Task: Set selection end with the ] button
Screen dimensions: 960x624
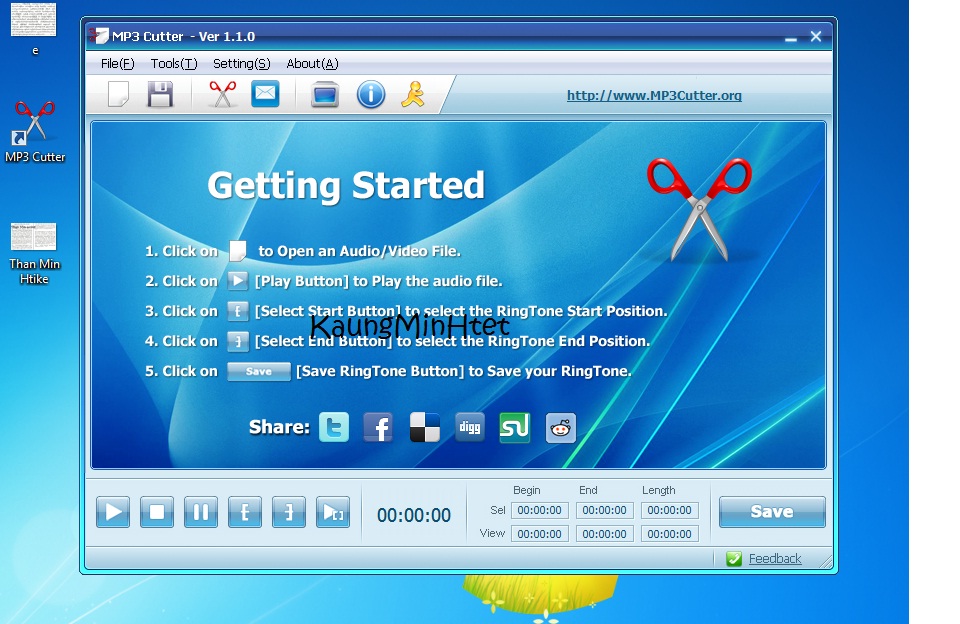Action: tap(288, 512)
